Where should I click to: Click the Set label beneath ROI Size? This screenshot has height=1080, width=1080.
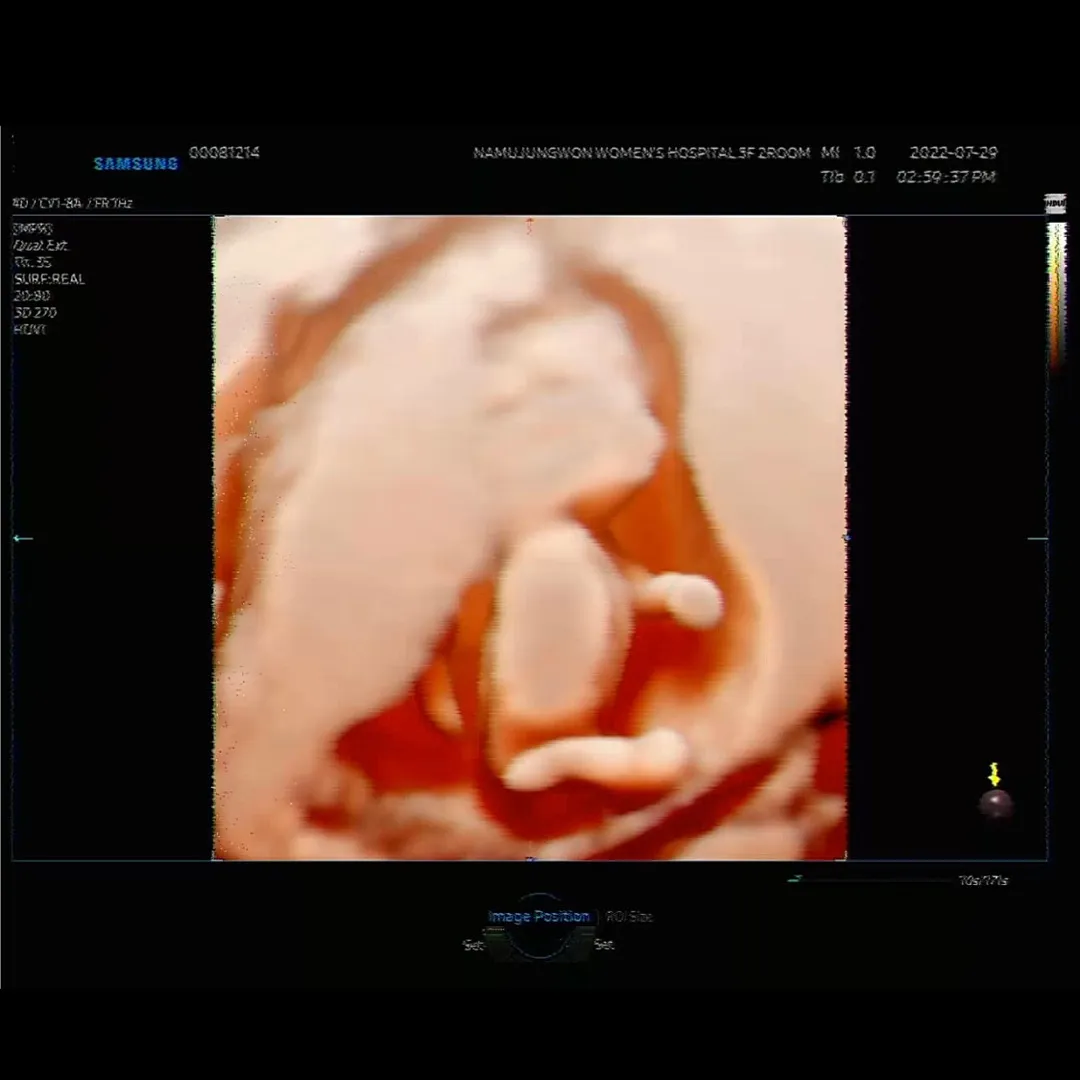604,944
